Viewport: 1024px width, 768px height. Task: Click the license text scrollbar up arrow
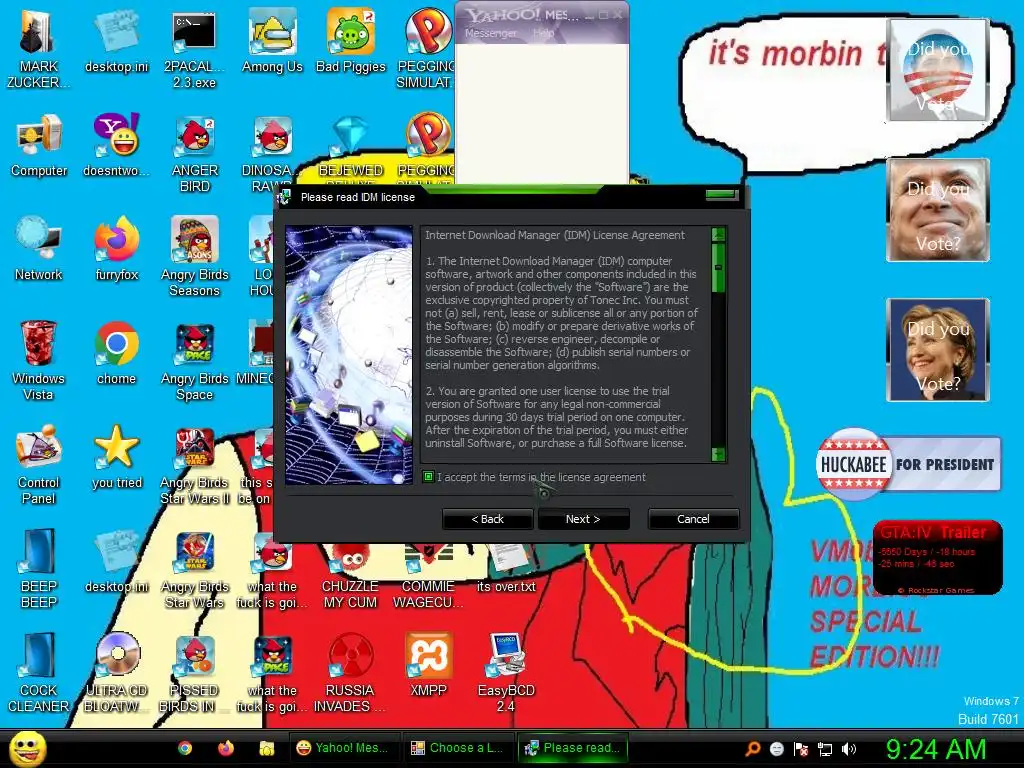click(718, 234)
